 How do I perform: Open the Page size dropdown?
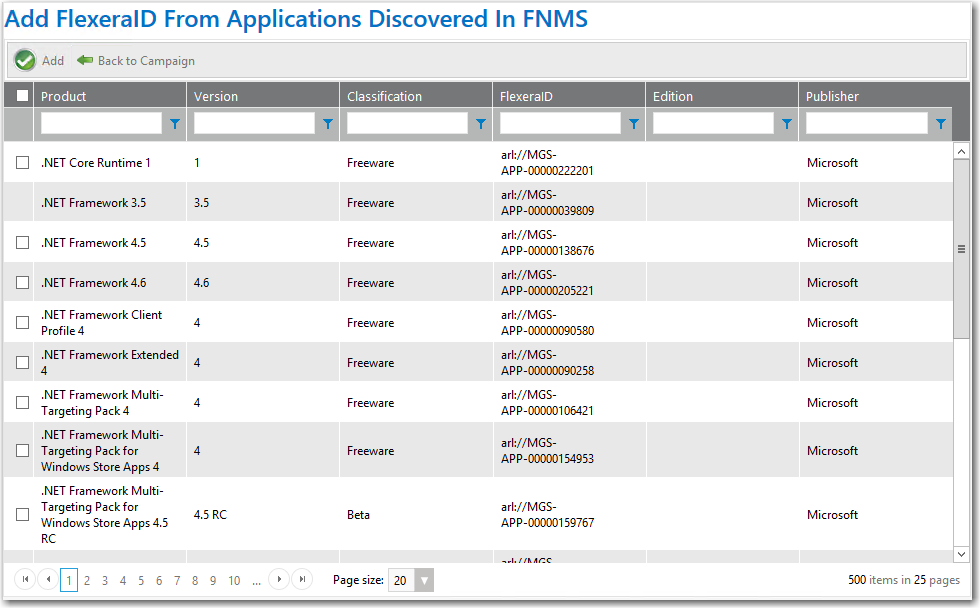[424, 580]
